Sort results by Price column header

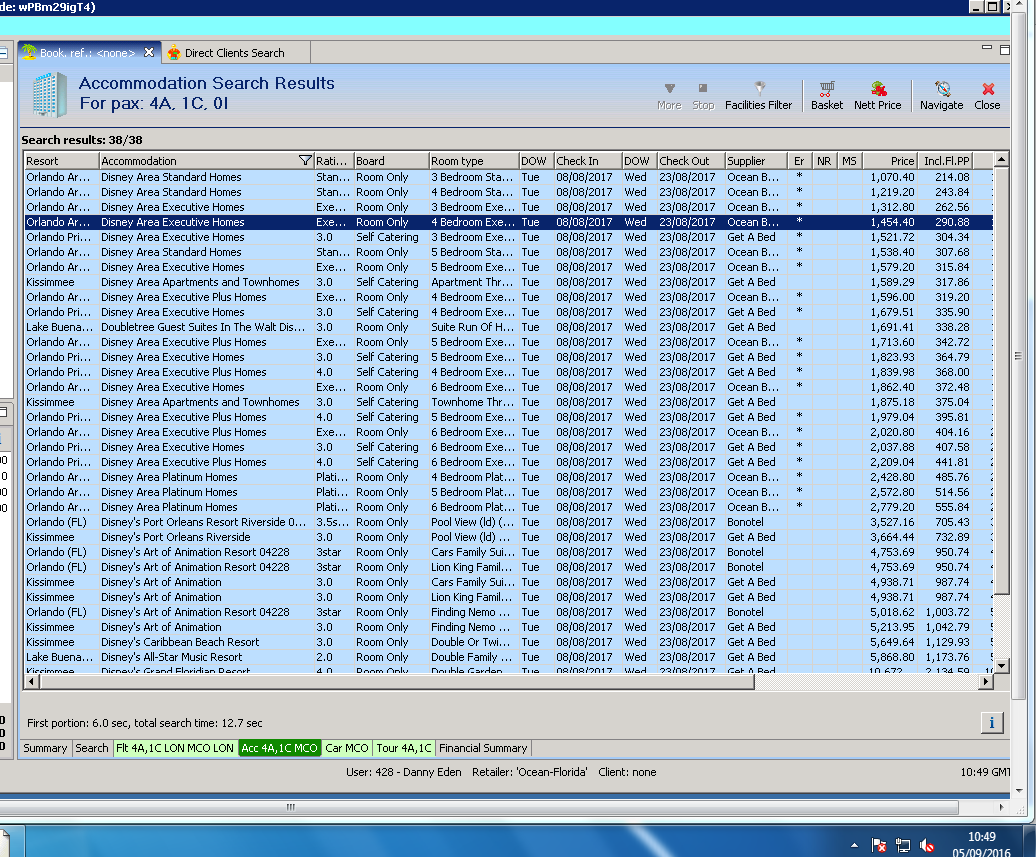tap(890, 161)
